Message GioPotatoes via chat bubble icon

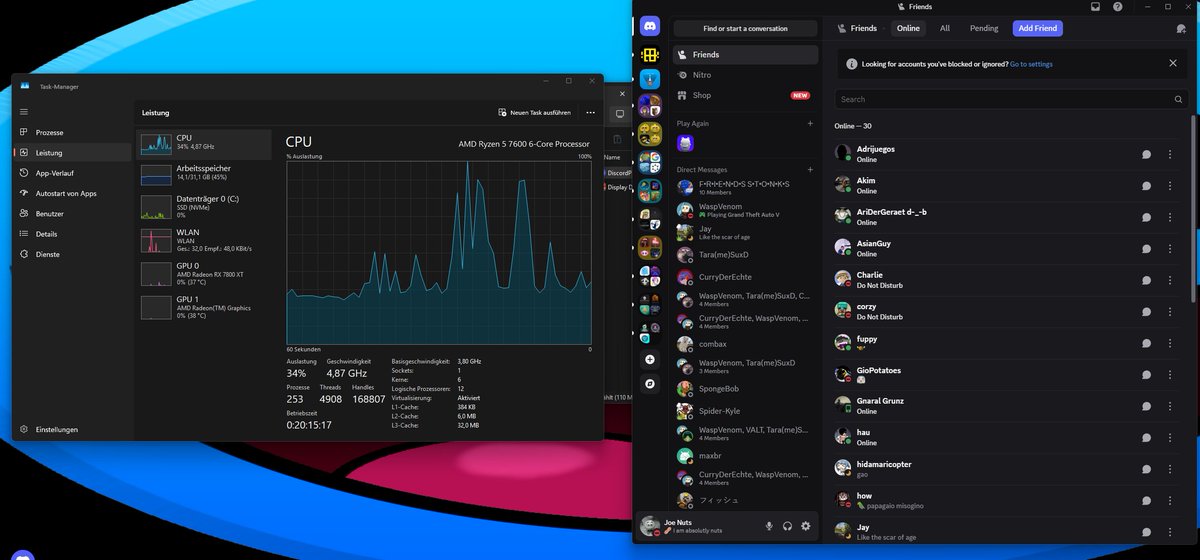pos(1147,375)
